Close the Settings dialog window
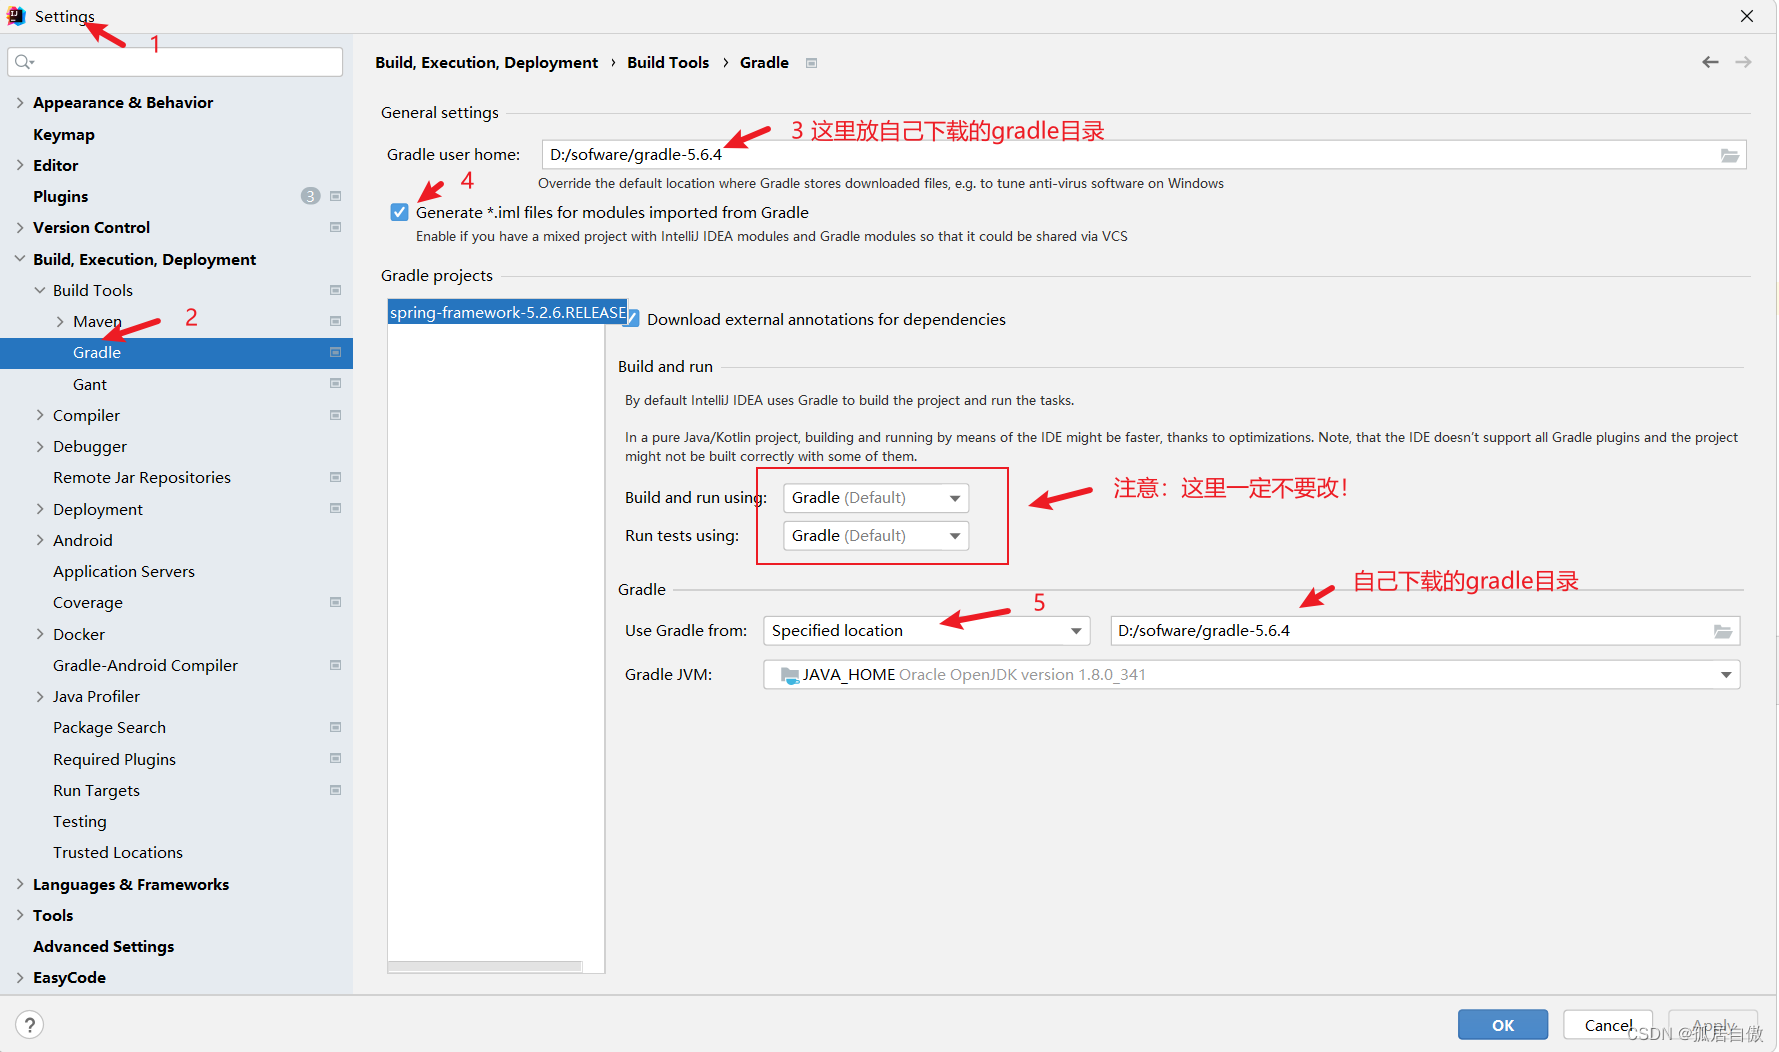The width and height of the screenshot is (1779, 1052). [1747, 16]
